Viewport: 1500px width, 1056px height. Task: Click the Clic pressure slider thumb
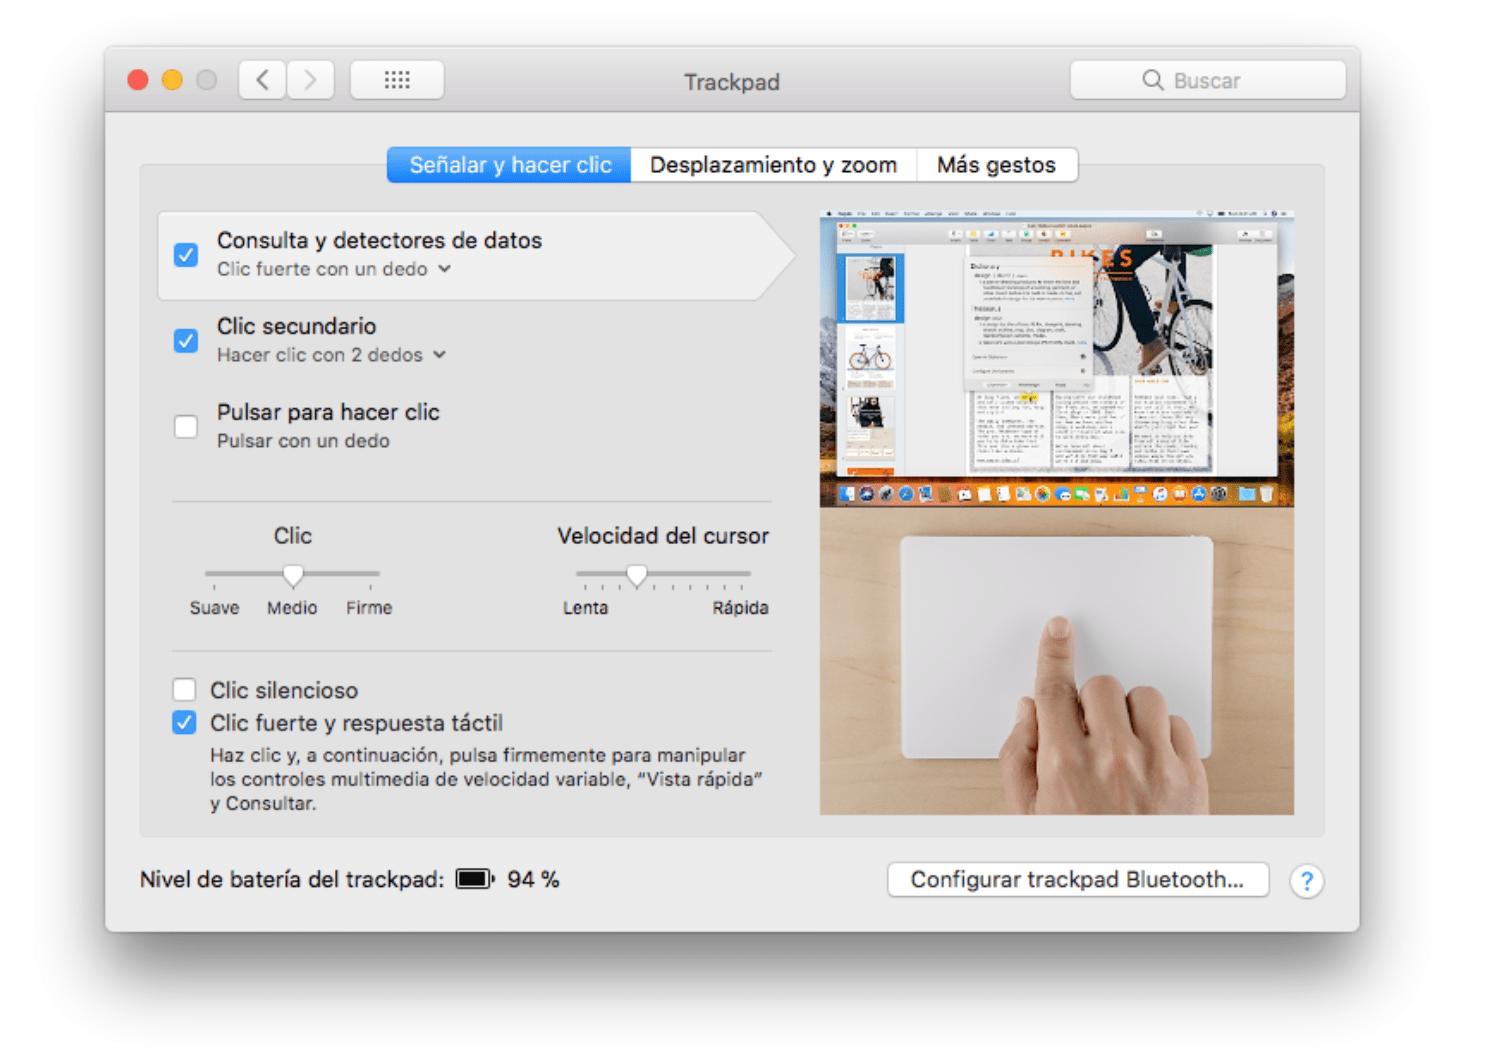pos(292,575)
